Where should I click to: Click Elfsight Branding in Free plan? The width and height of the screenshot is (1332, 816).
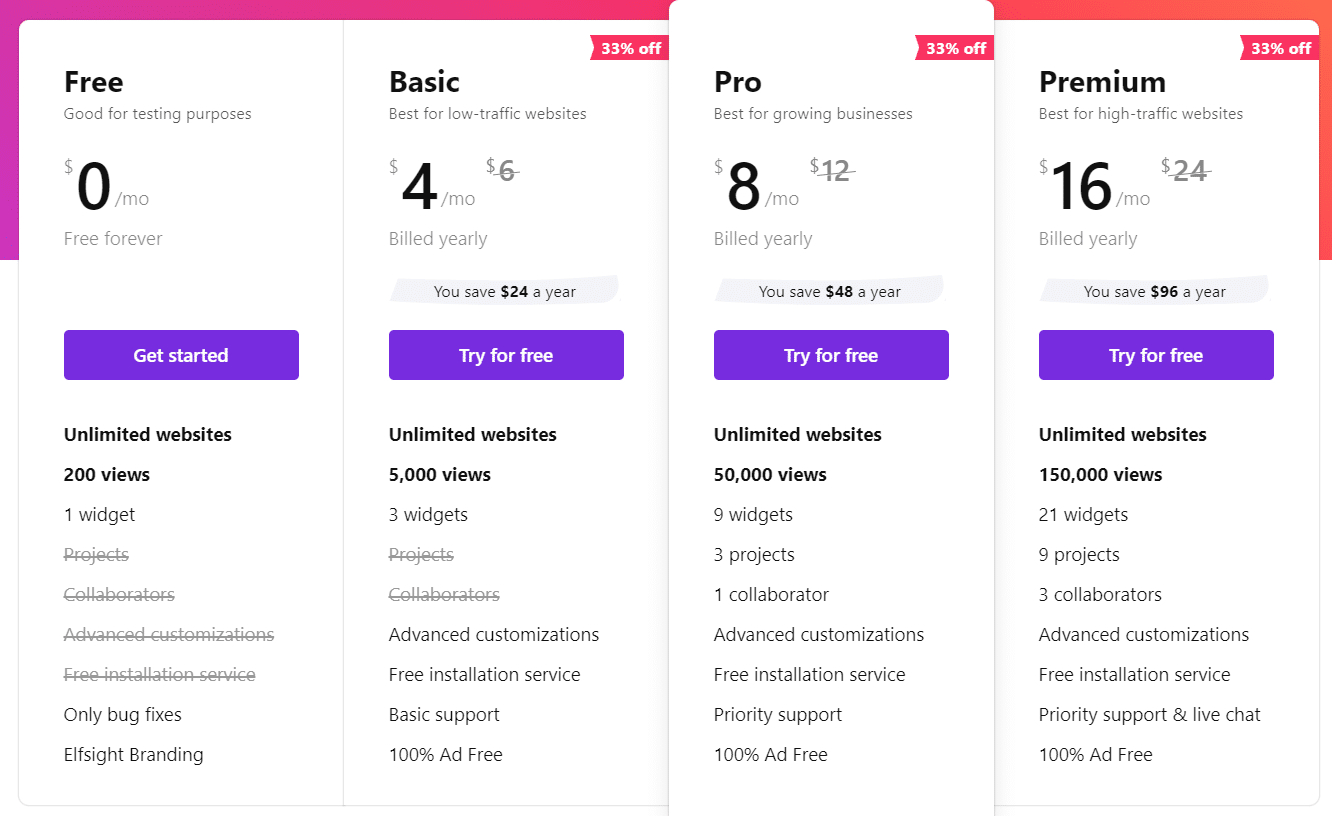[x=134, y=755]
